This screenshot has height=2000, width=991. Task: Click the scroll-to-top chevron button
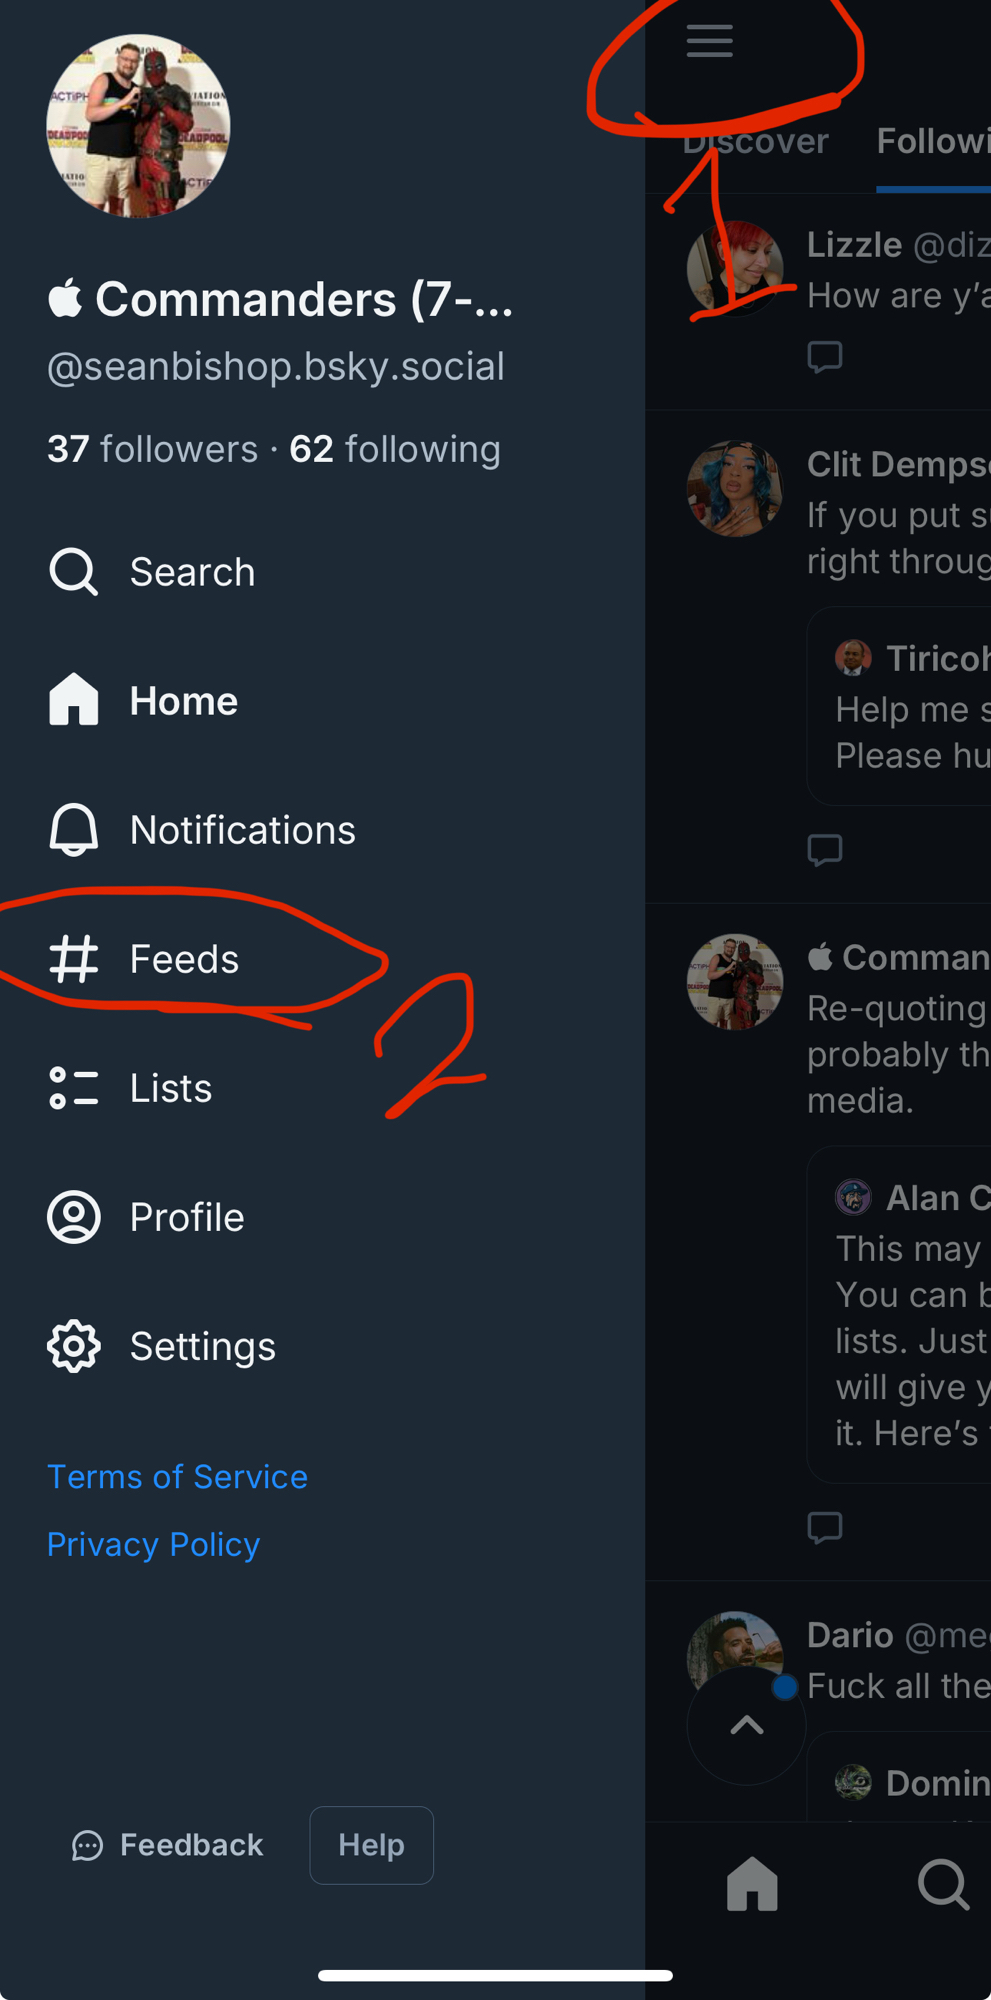pos(746,1726)
